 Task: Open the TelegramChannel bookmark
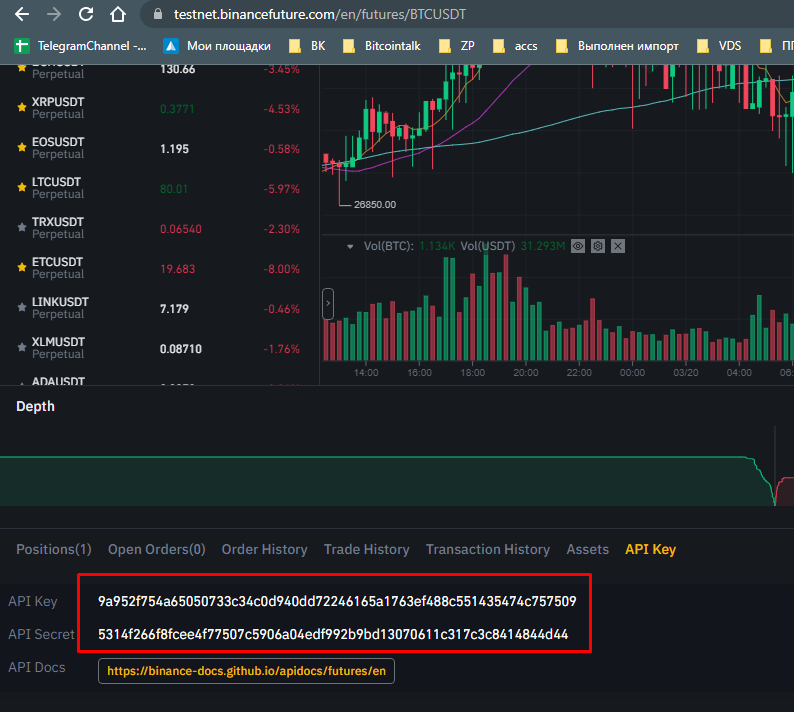(81, 46)
